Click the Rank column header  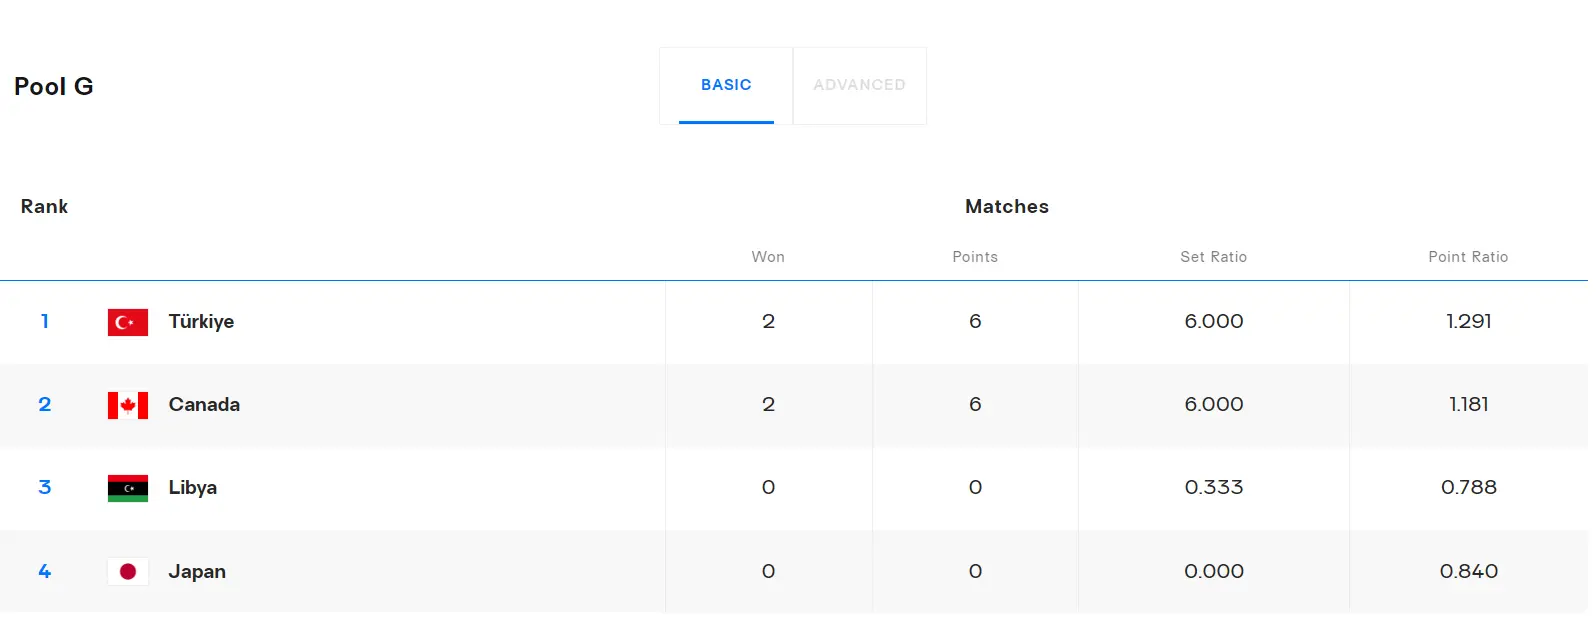tap(45, 207)
